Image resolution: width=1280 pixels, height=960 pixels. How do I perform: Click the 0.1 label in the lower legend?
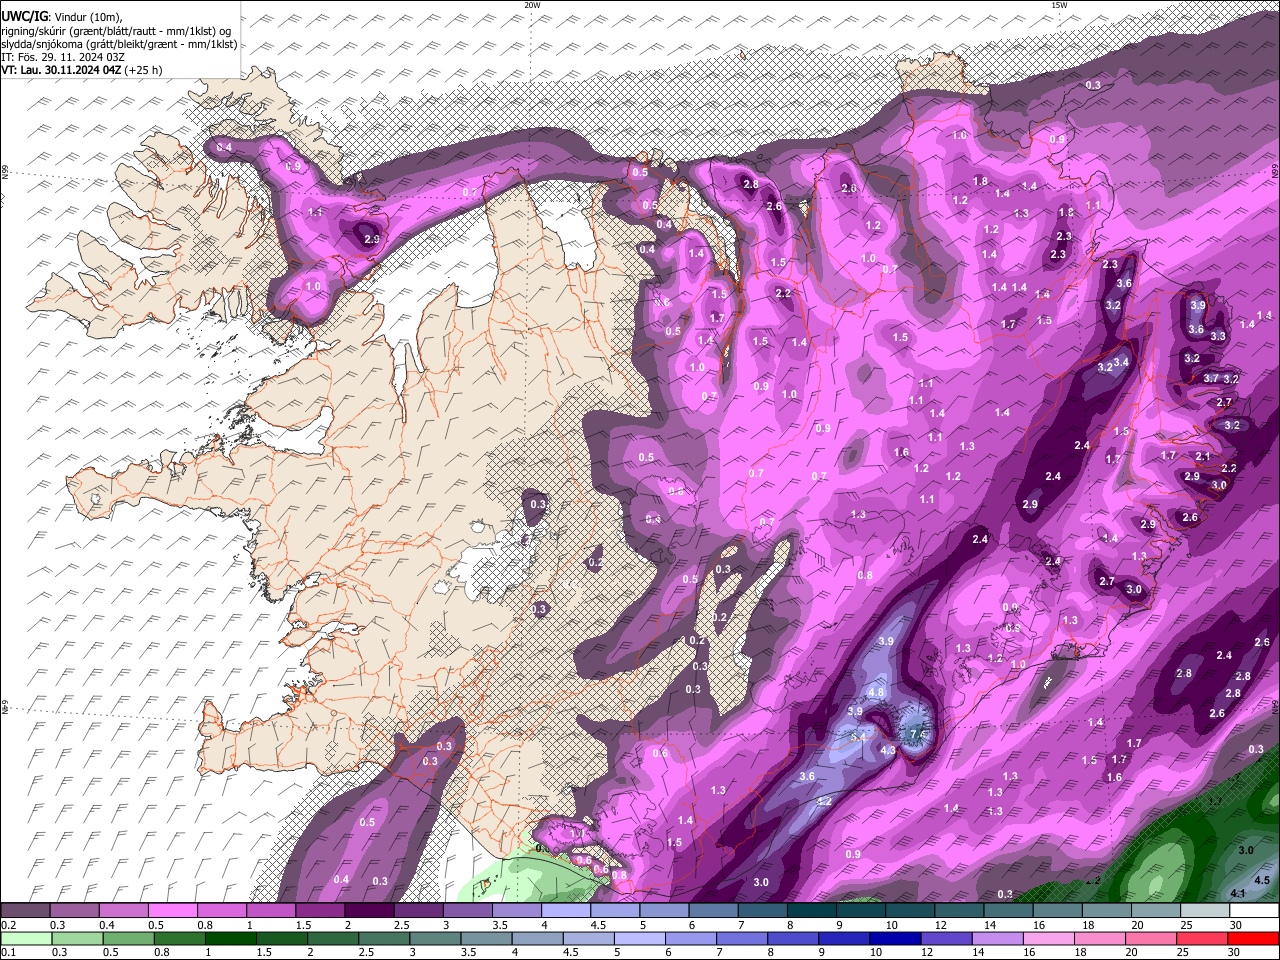point(7,953)
